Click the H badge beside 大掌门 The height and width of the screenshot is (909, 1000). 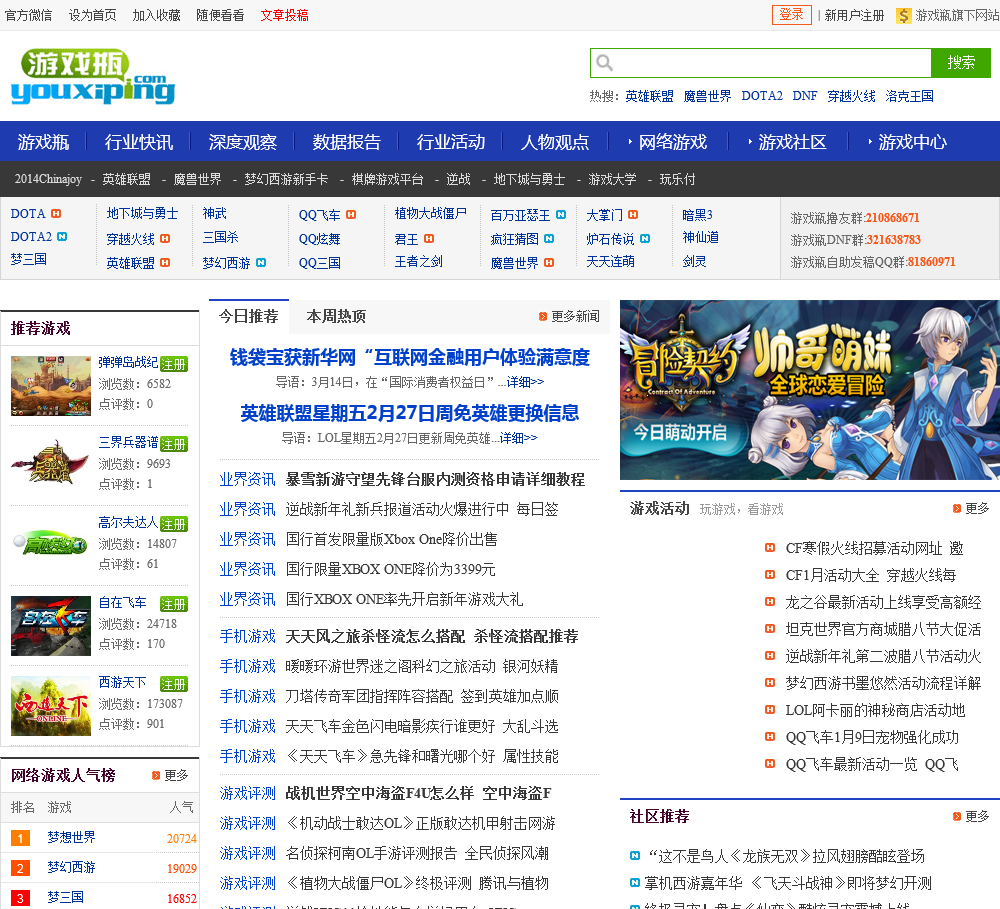tap(633, 215)
